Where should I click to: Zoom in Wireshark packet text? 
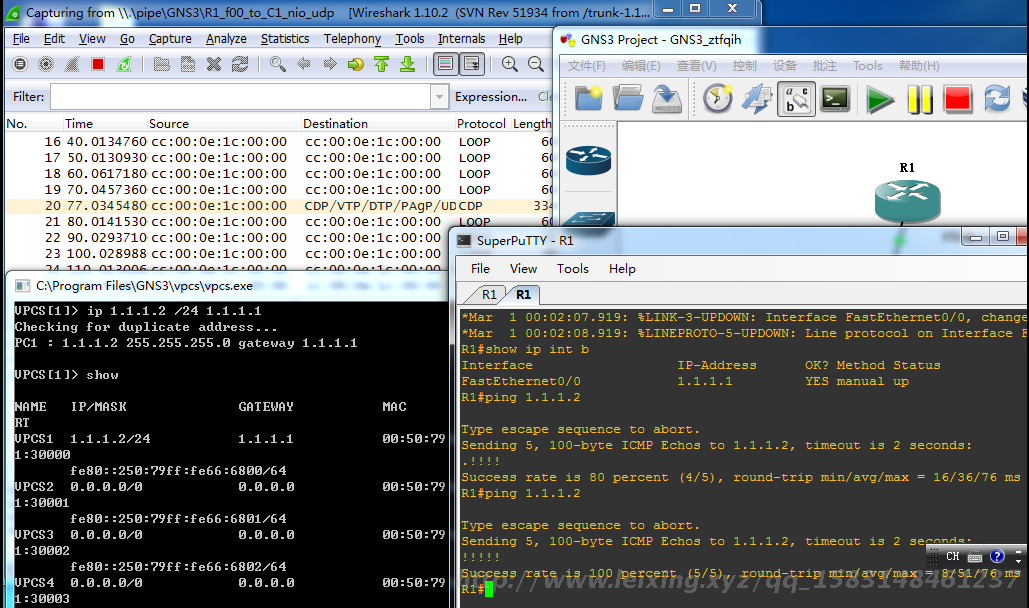510,64
